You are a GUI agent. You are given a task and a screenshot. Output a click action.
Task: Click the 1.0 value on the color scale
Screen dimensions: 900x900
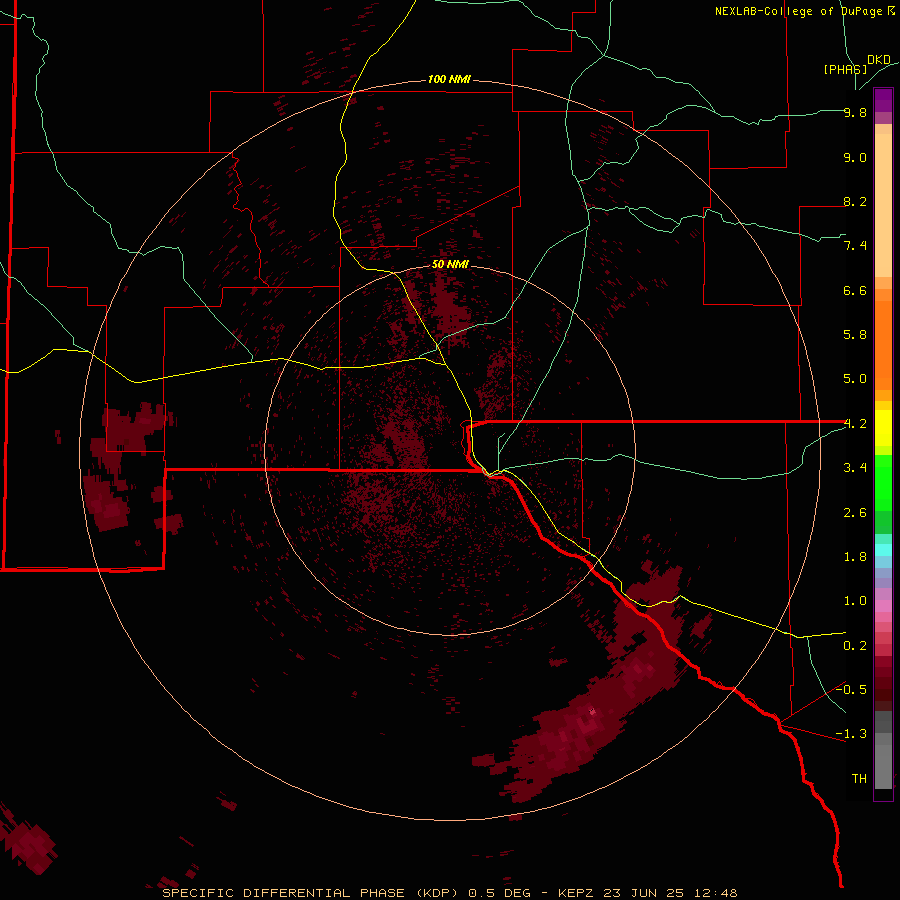point(855,601)
